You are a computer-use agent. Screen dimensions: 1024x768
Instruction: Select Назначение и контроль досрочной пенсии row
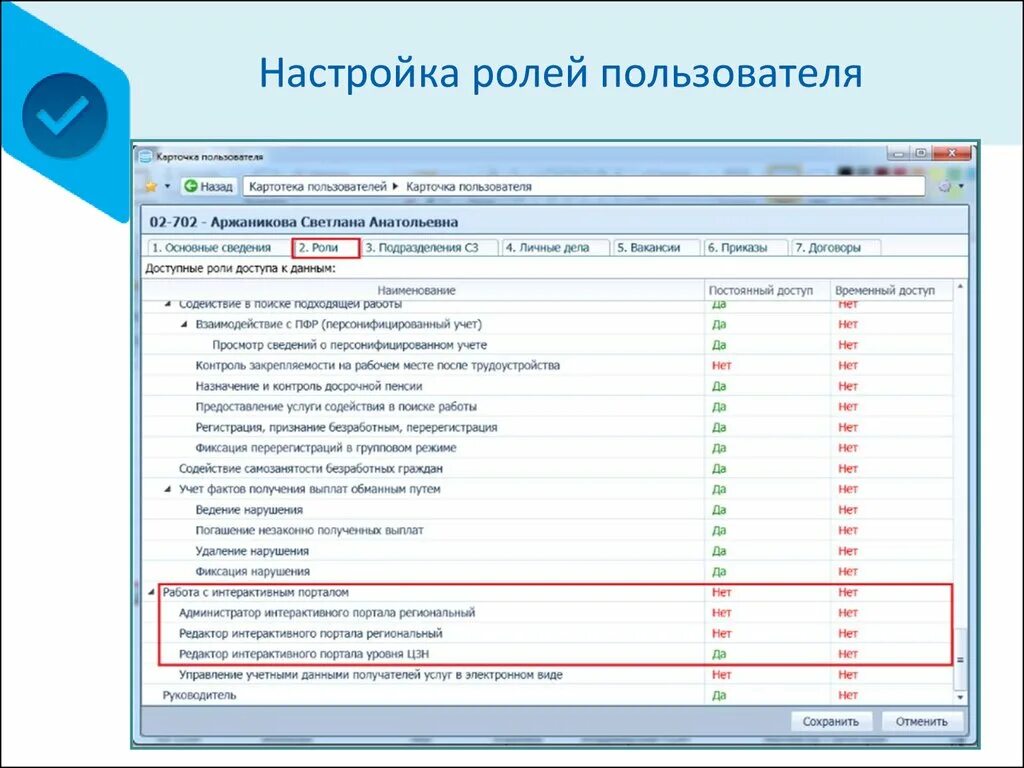pyautogui.click(x=547, y=386)
